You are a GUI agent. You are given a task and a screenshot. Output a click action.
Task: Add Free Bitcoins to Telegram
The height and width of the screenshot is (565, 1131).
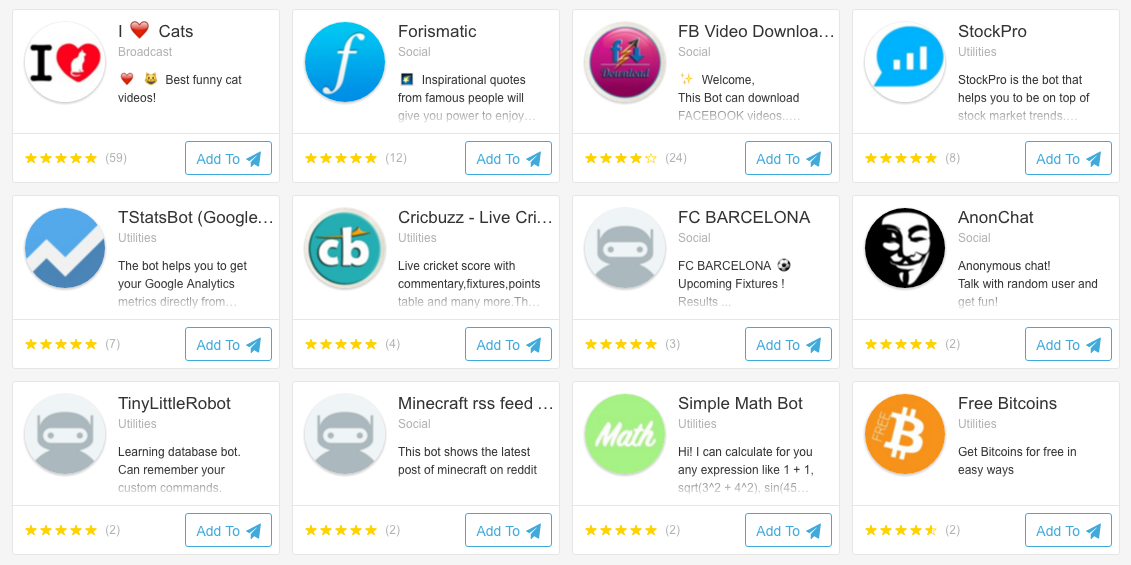point(1068,530)
